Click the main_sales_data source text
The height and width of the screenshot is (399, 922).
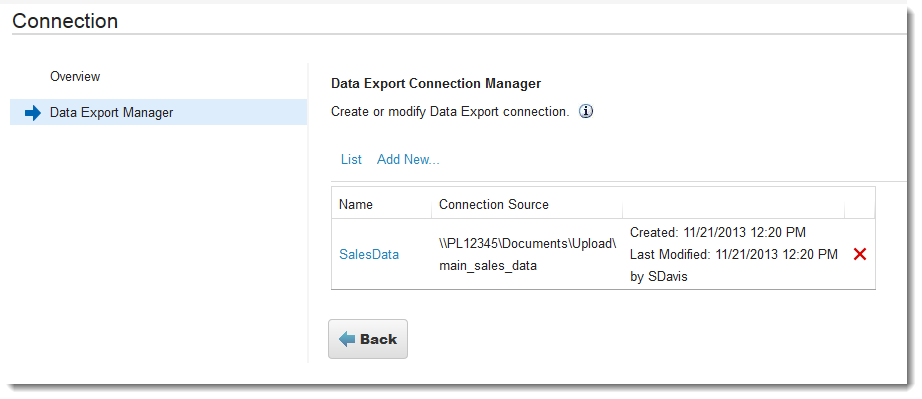click(x=488, y=266)
